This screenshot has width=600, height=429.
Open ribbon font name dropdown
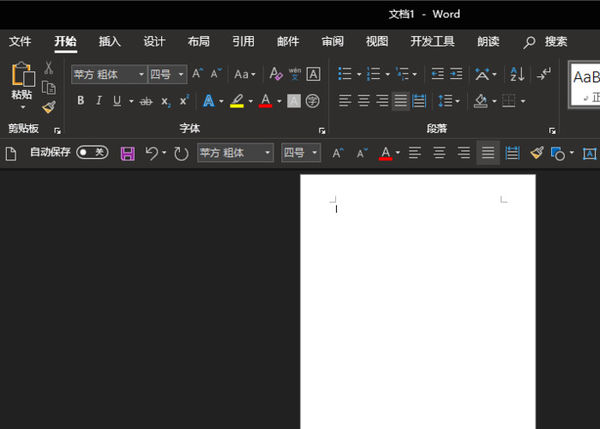pos(141,74)
